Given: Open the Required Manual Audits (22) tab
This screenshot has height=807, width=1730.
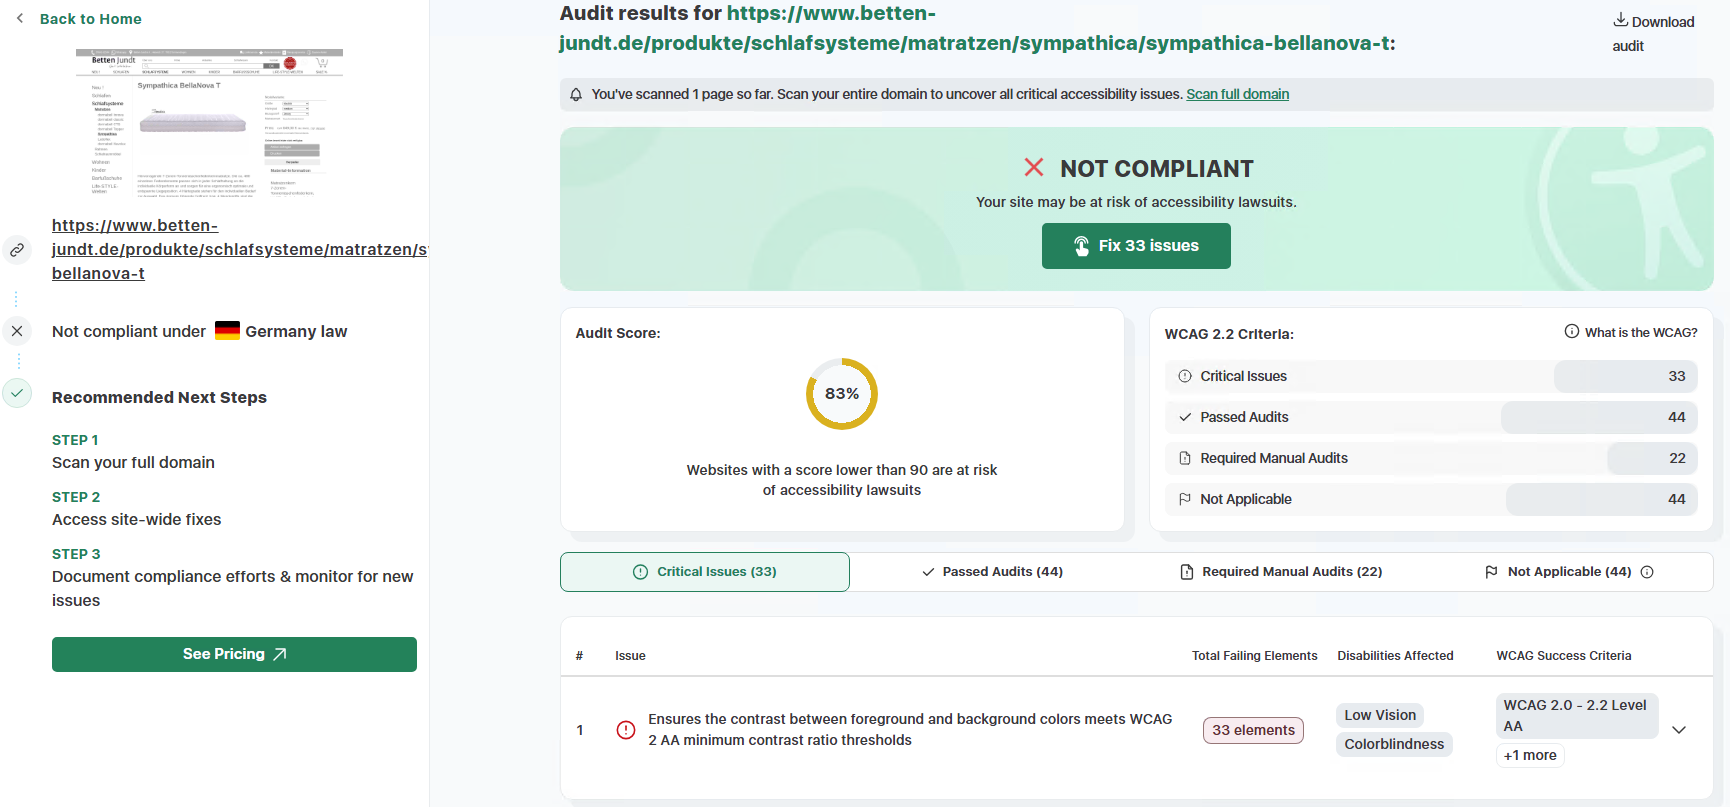Looking at the screenshot, I should [1281, 572].
